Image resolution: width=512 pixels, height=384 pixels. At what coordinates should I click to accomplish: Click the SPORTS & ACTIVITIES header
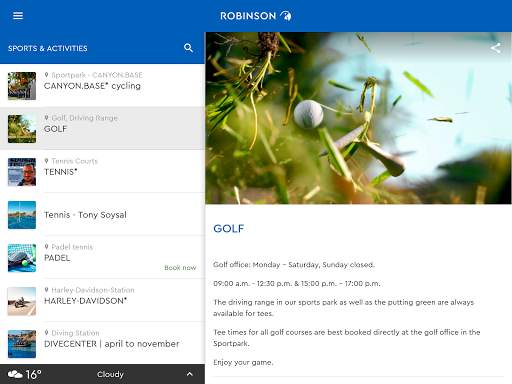(x=48, y=48)
